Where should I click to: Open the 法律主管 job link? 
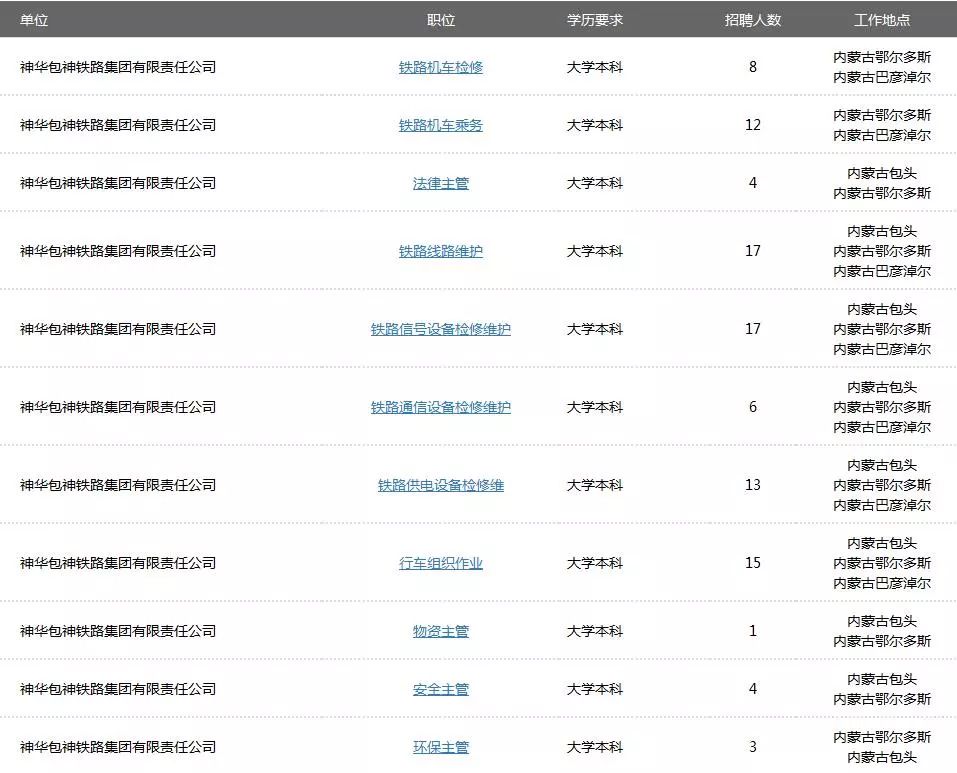pos(441,183)
